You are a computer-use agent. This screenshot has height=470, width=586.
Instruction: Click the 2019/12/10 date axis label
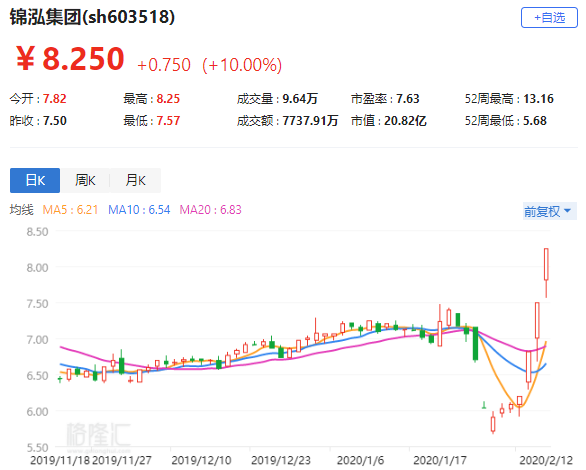pyautogui.click(x=201, y=460)
